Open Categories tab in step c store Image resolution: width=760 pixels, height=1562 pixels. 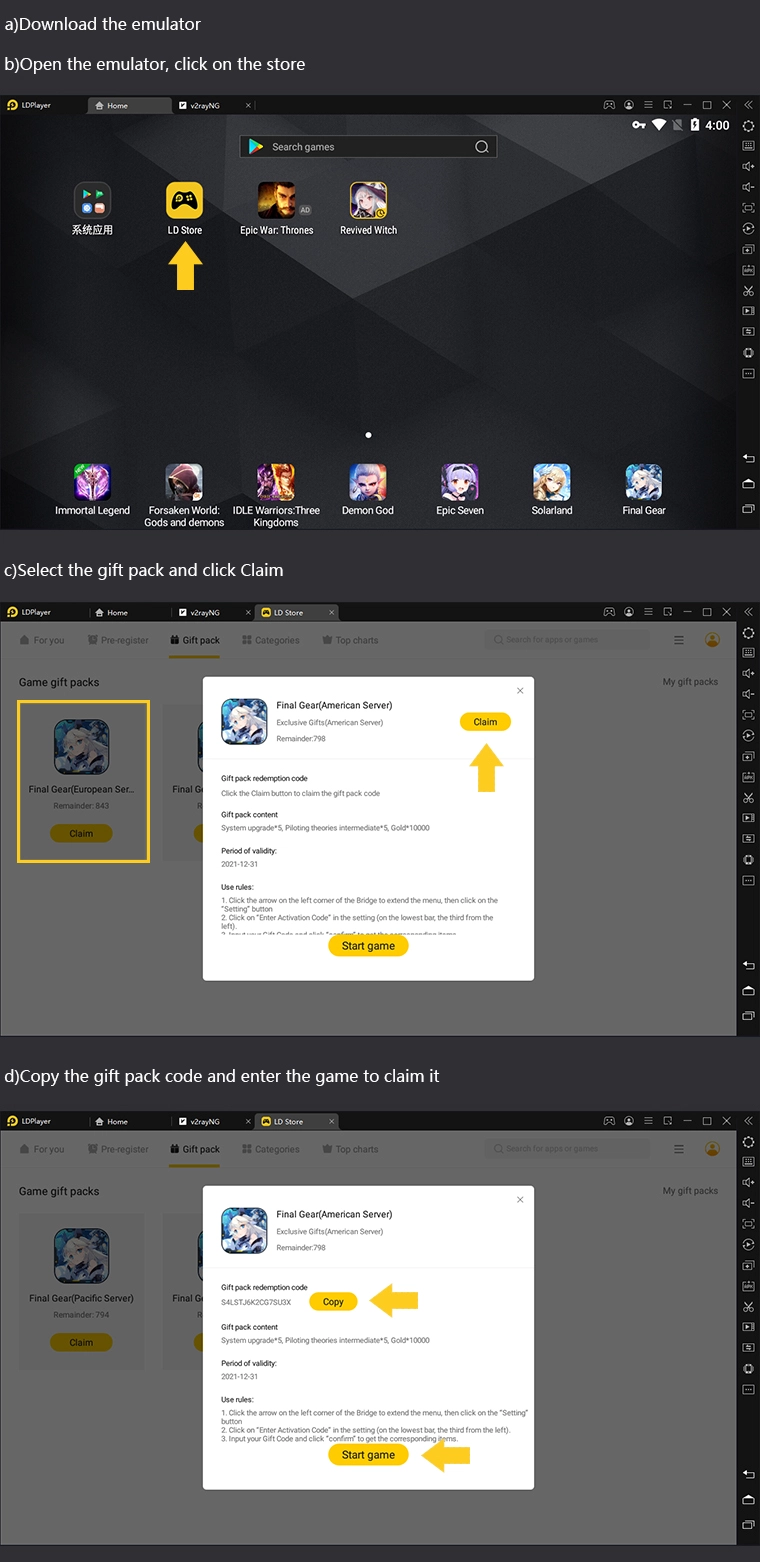[x=270, y=640]
